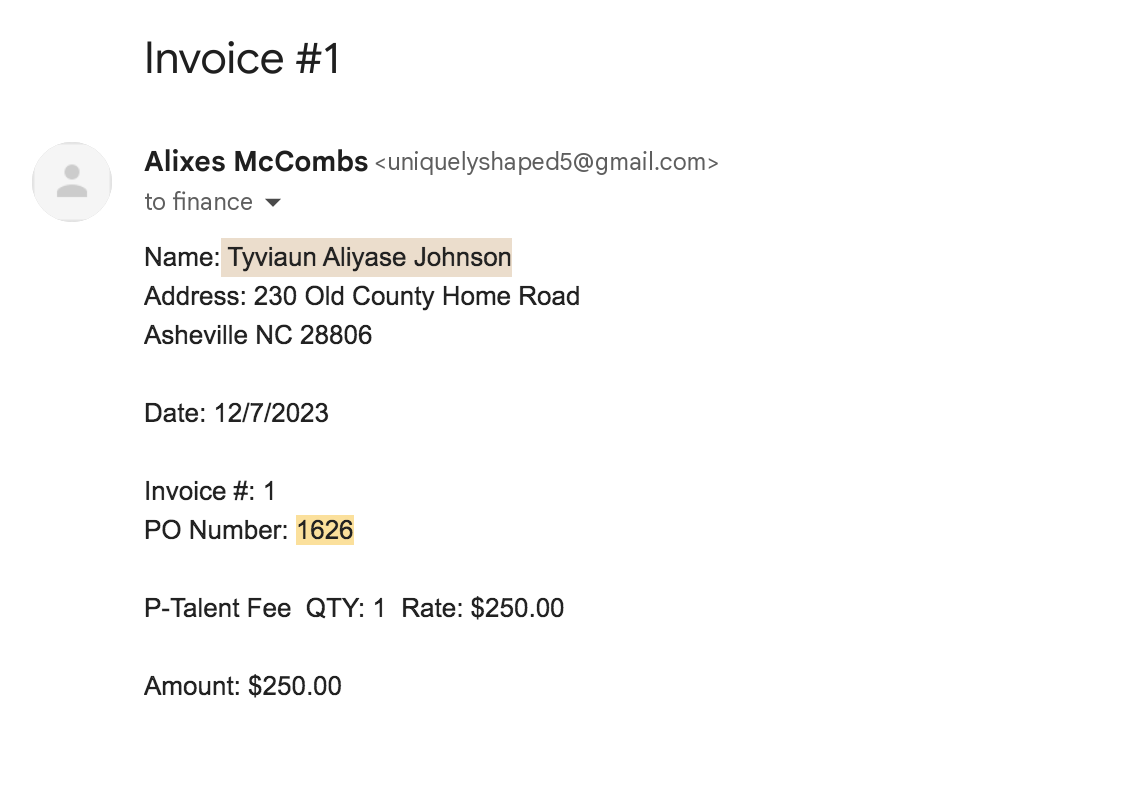The width and height of the screenshot is (1128, 786).
Task: Click the 'to finance' recipient text
Action: [199, 202]
